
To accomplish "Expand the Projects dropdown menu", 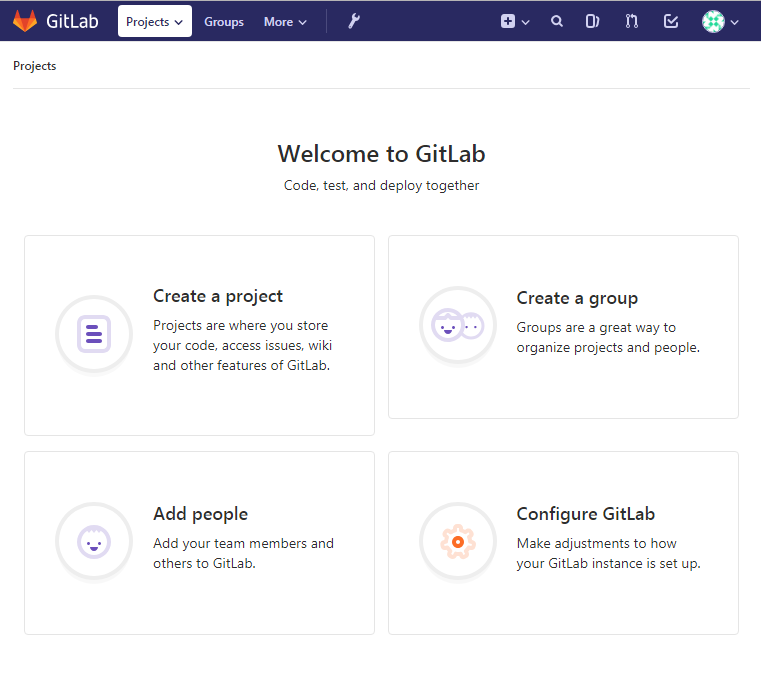I will (x=154, y=21).
